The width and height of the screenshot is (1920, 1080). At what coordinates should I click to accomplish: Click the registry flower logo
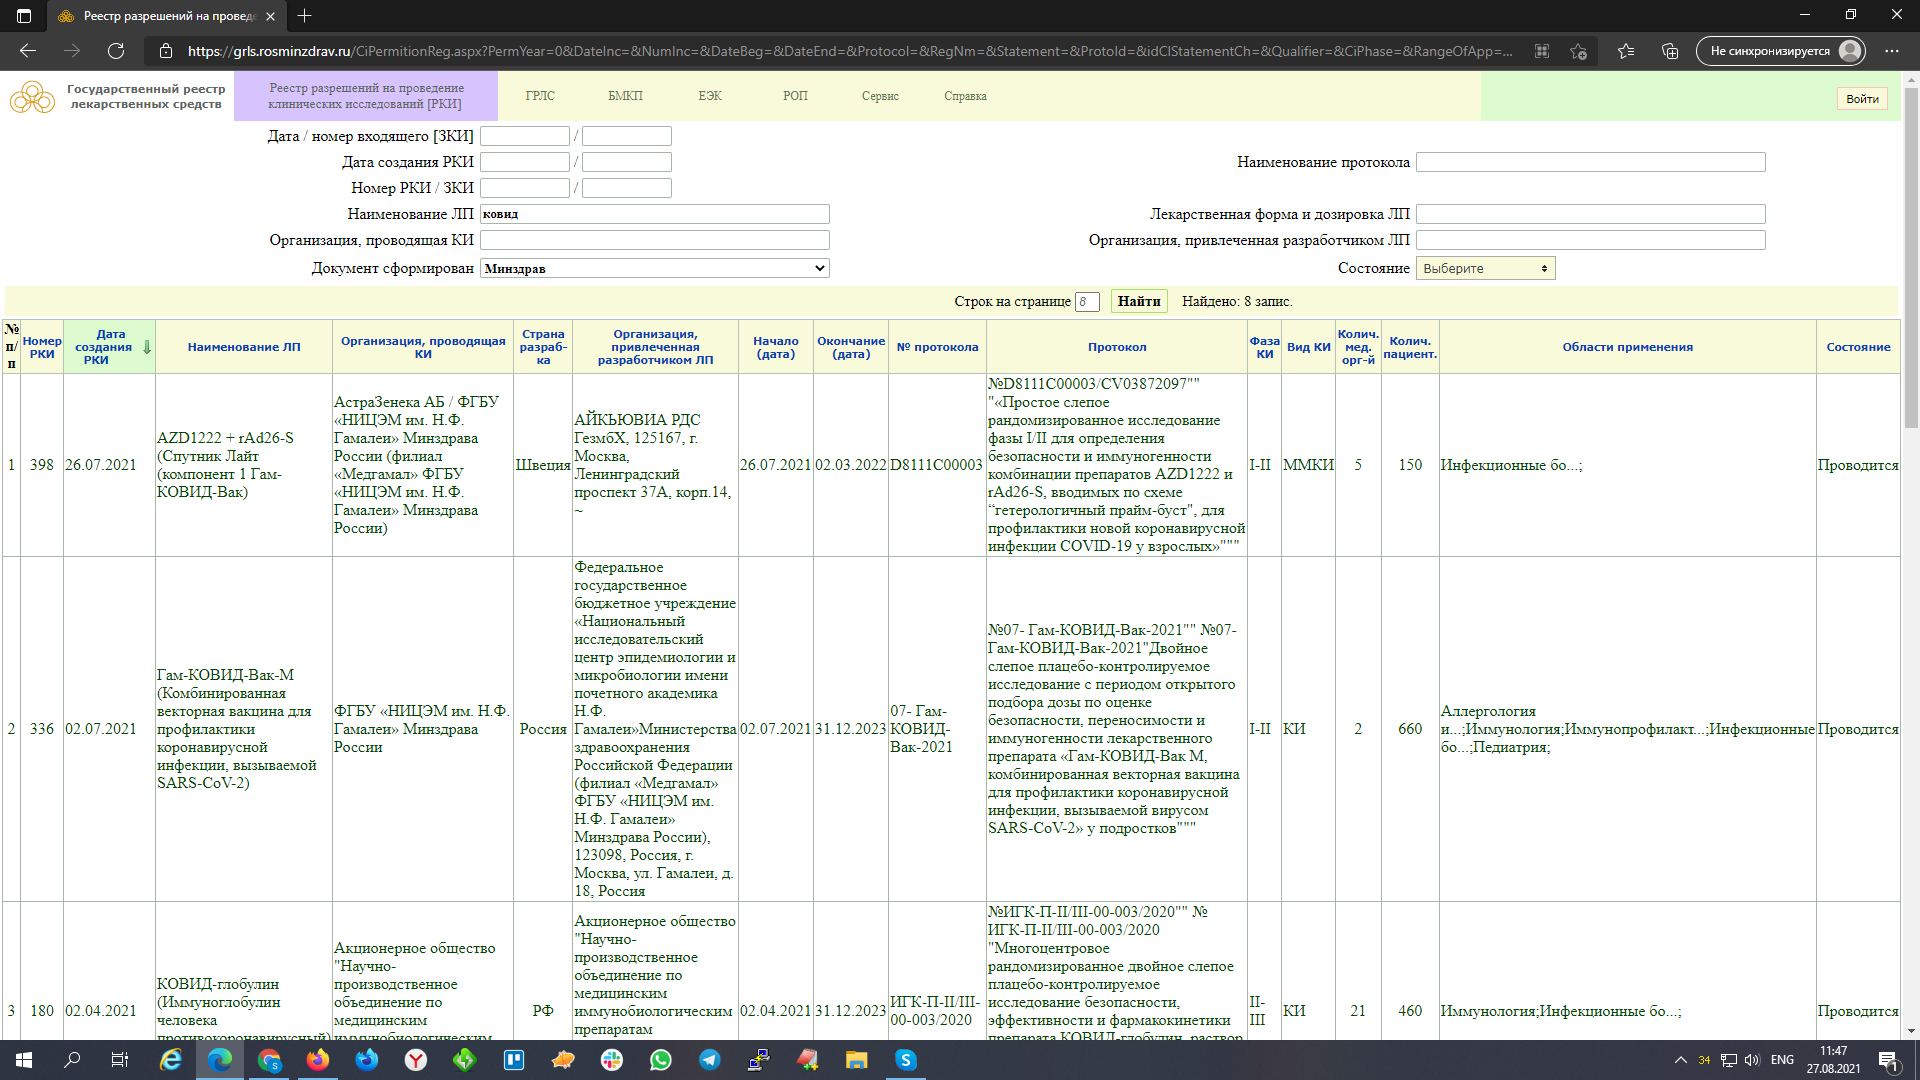click(x=32, y=97)
